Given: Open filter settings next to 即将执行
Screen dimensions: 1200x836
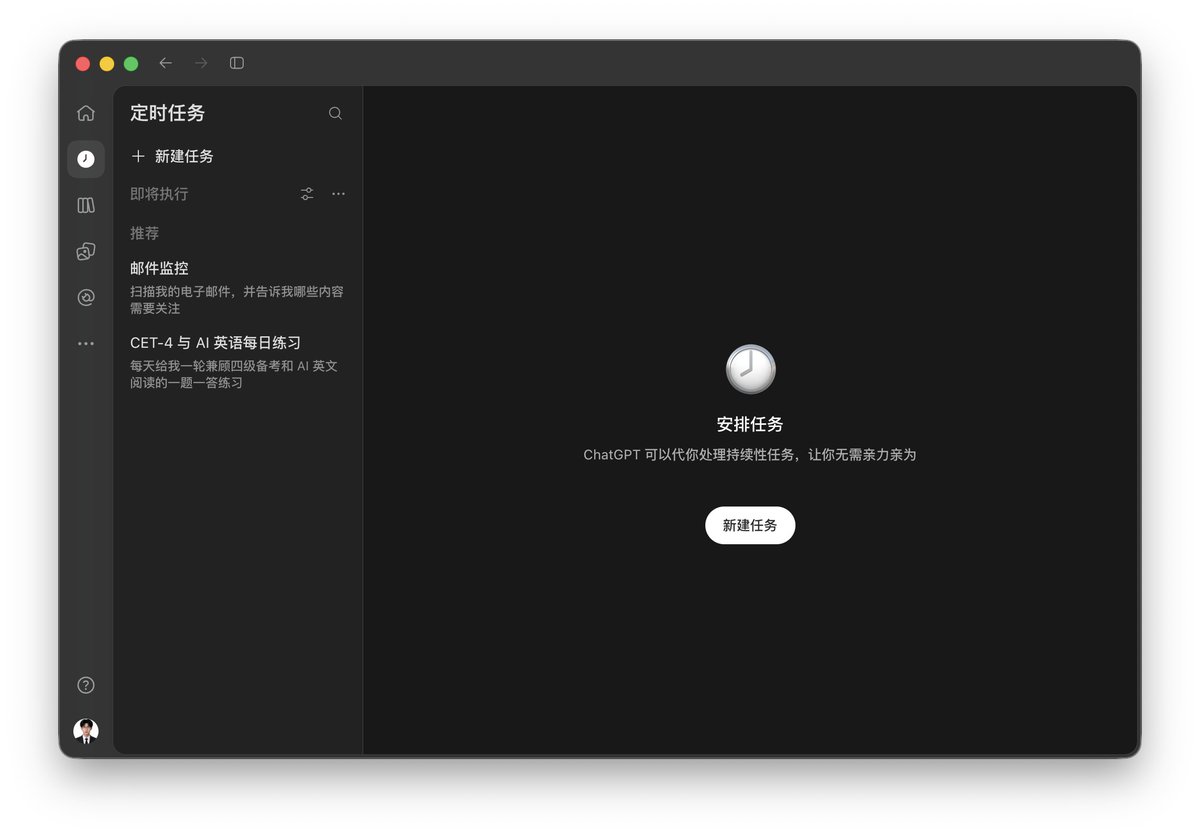Looking at the screenshot, I should tap(307, 194).
